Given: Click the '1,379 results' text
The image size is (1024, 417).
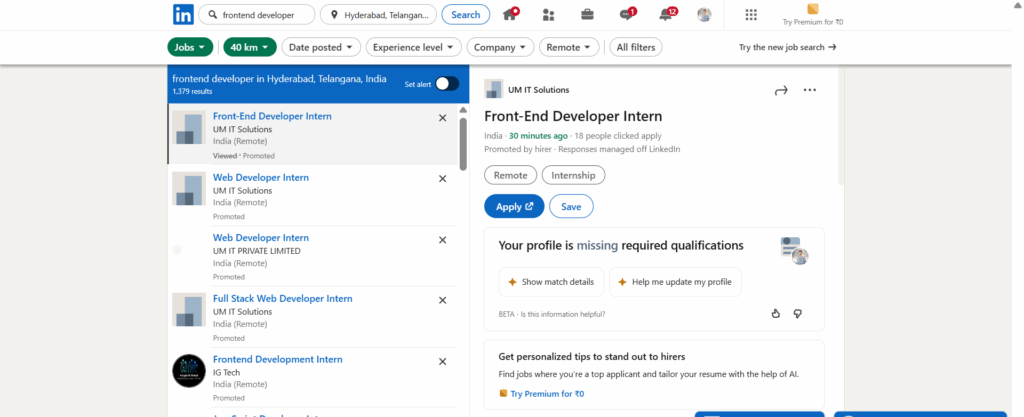Looking at the screenshot, I should (192, 91).
